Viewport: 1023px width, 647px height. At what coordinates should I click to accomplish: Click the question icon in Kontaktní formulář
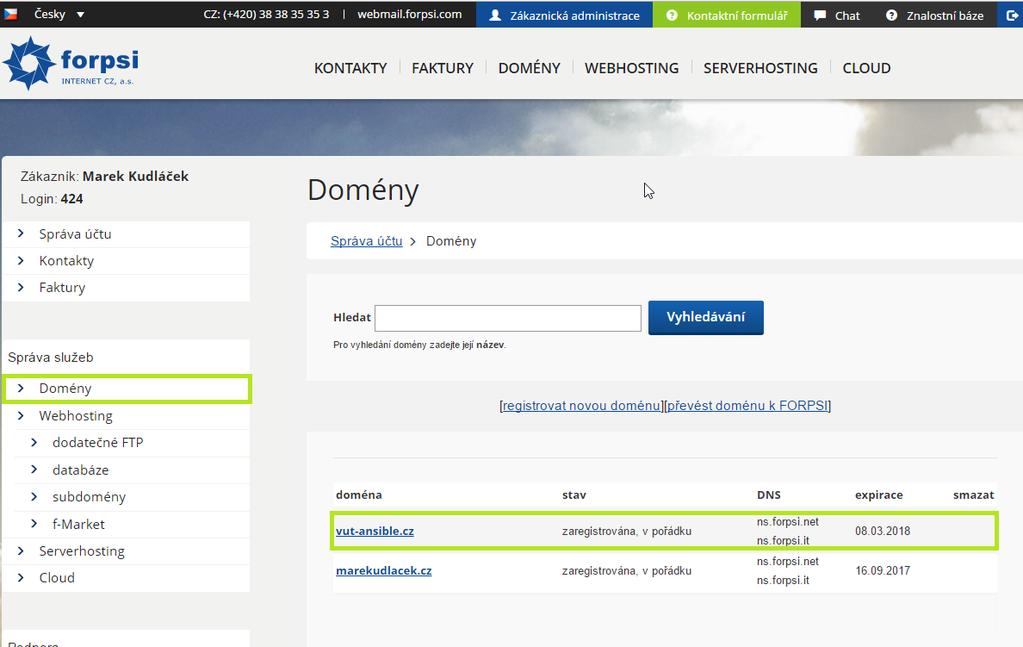(x=671, y=15)
